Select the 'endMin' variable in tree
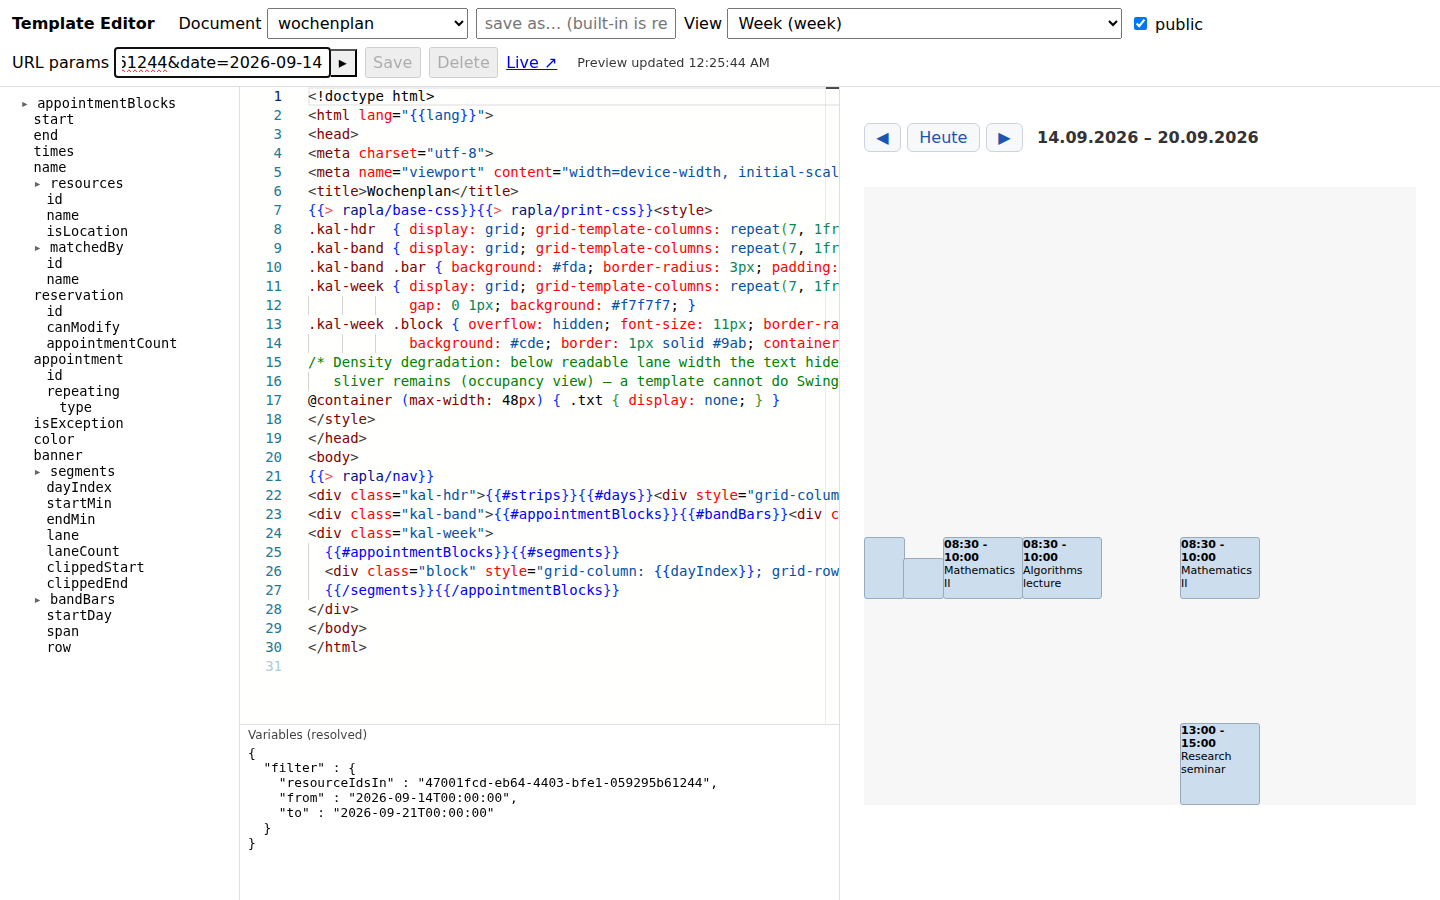The width and height of the screenshot is (1440, 900). pyautogui.click(x=71, y=520)
